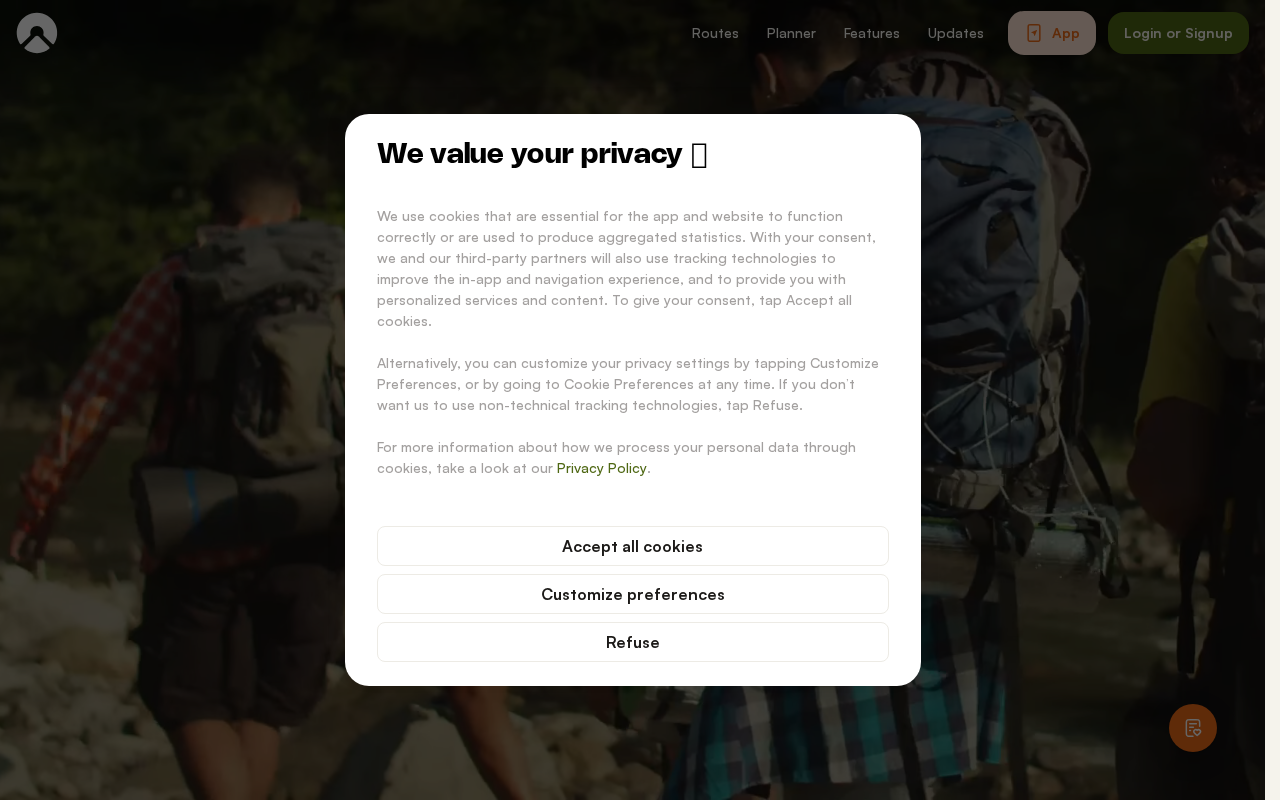Click the App download button
This screenshot has width=1280, height=800.
click(1052, 33)
